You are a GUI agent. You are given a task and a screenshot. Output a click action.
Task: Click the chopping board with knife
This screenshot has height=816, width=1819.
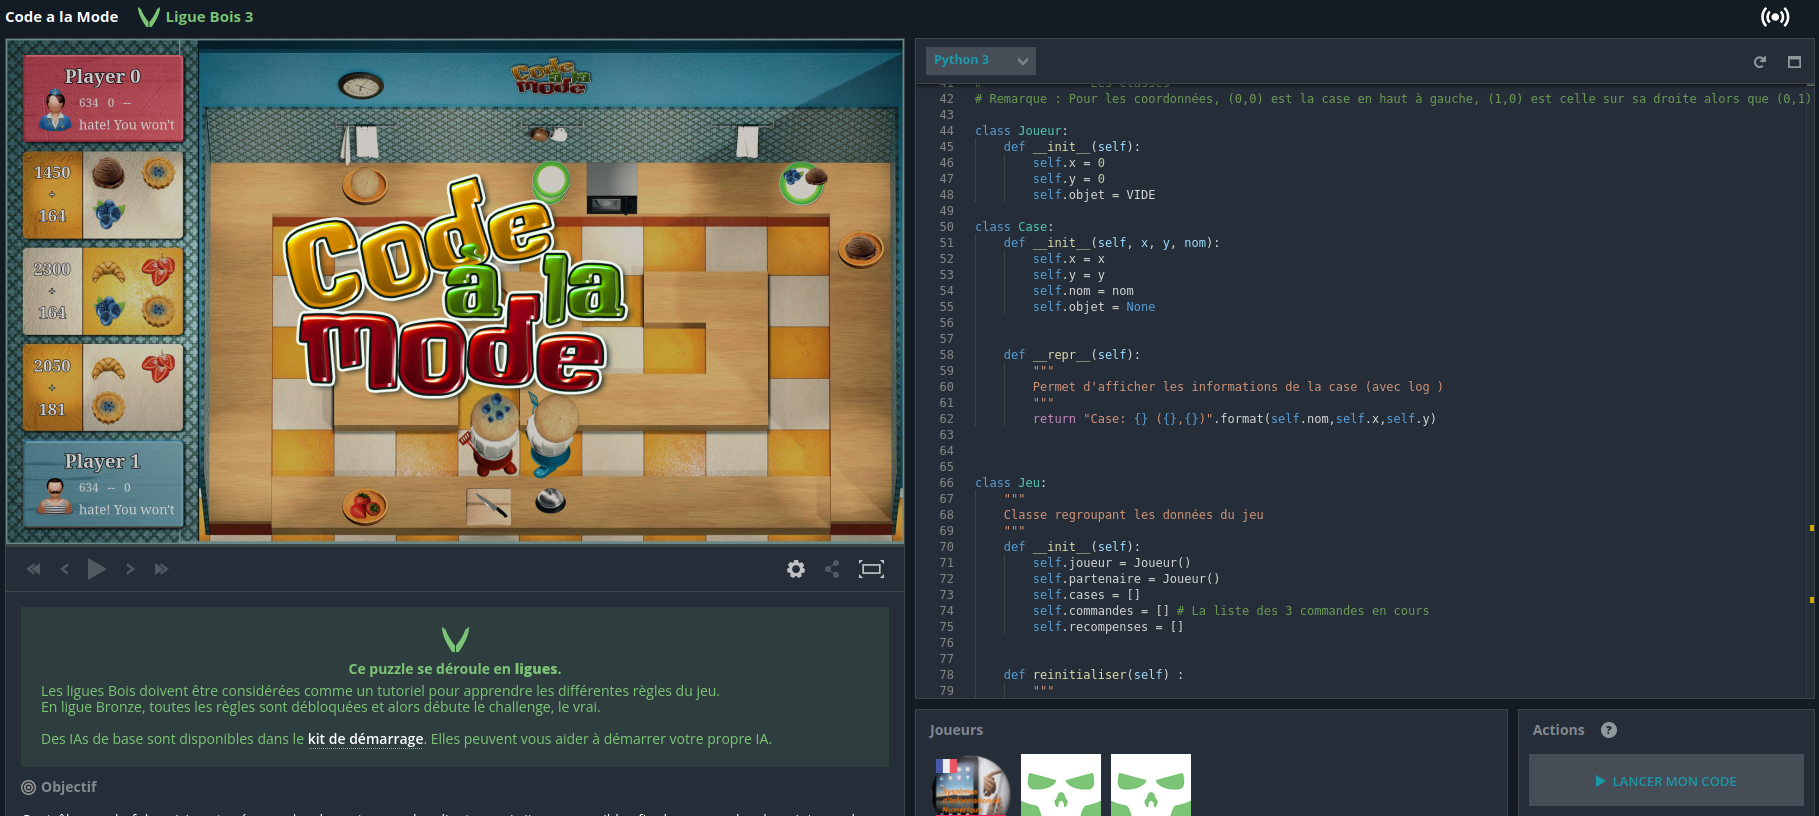click(x=489, y=506)
